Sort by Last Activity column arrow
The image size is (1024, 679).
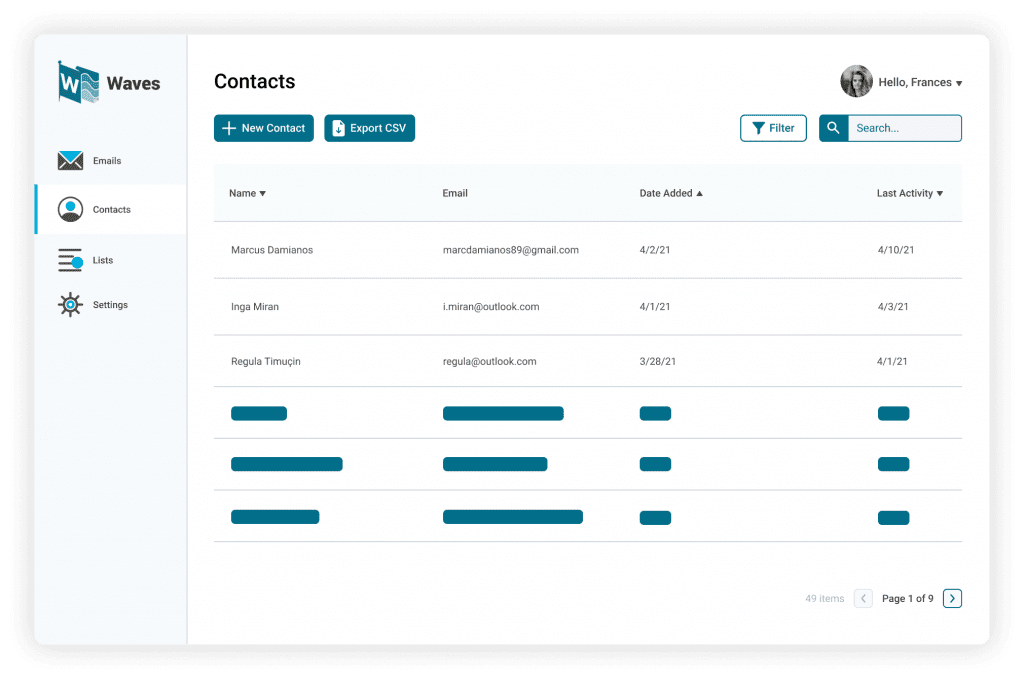click(940, 193)
